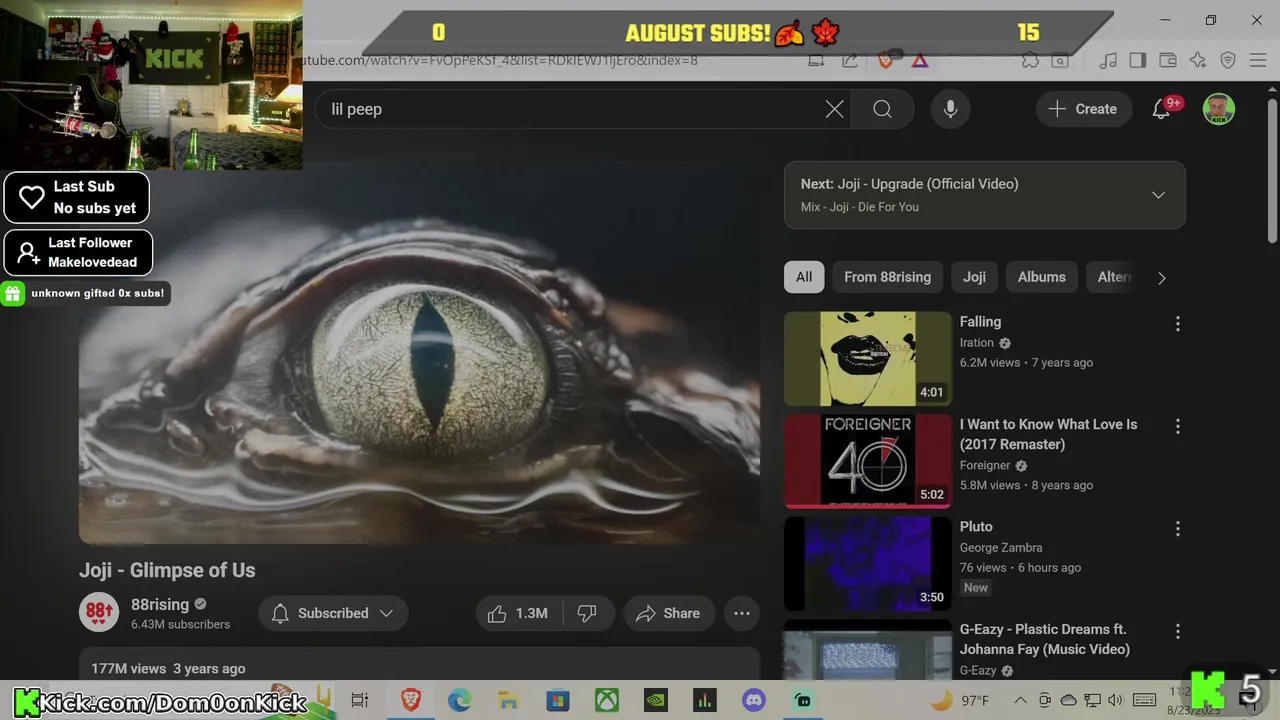This screenshot has height=720, width=1280.
Task: Click 177M views description box
Action: pyautogui.click(x=419, y=665)
